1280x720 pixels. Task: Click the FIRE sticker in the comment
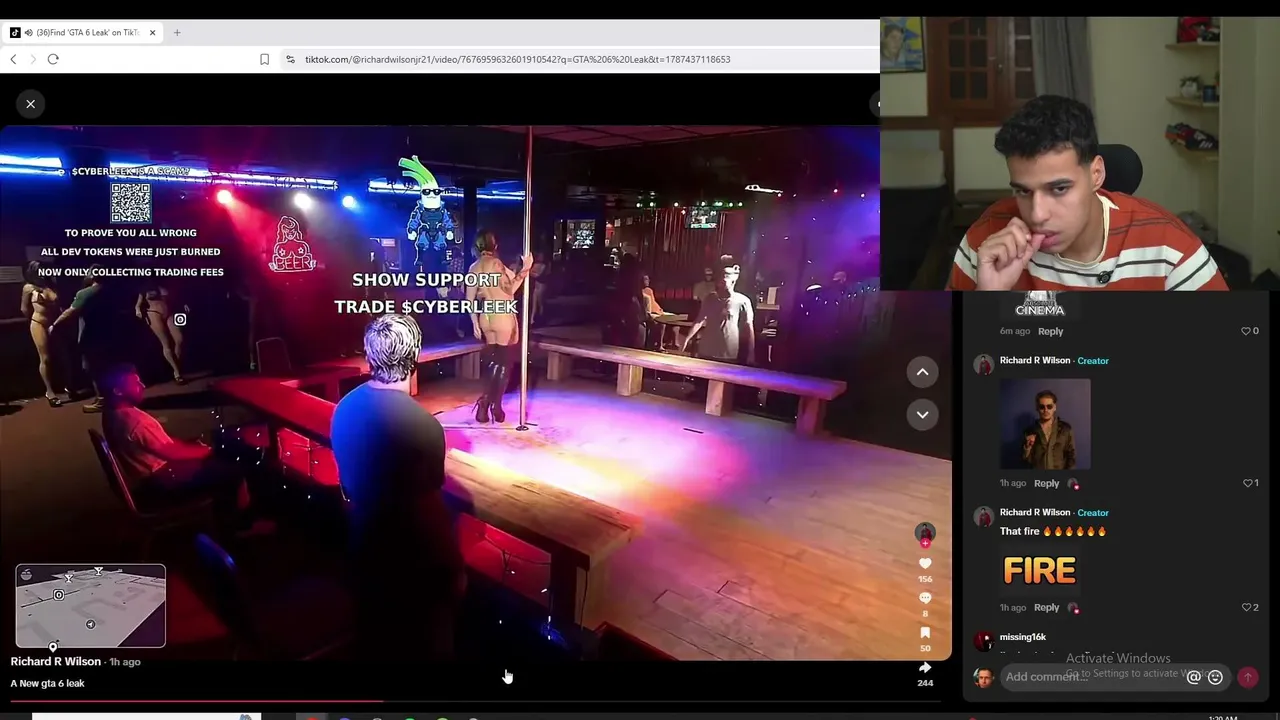[1040, 570]
